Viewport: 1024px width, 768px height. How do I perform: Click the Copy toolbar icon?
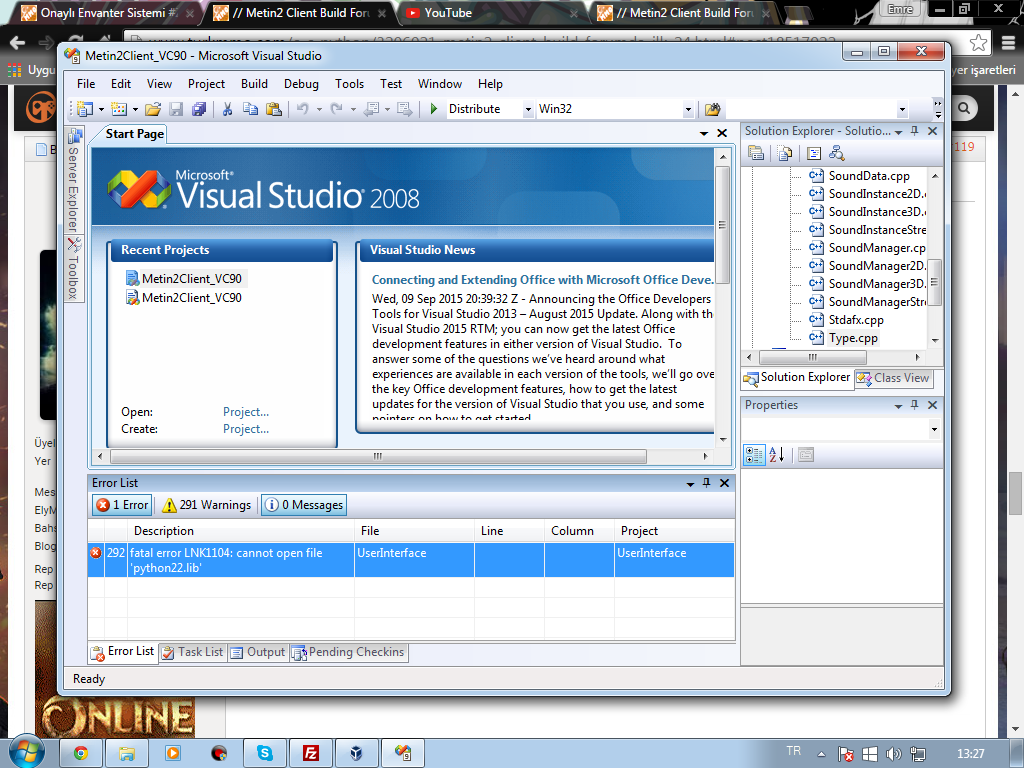tap(250, 109)
